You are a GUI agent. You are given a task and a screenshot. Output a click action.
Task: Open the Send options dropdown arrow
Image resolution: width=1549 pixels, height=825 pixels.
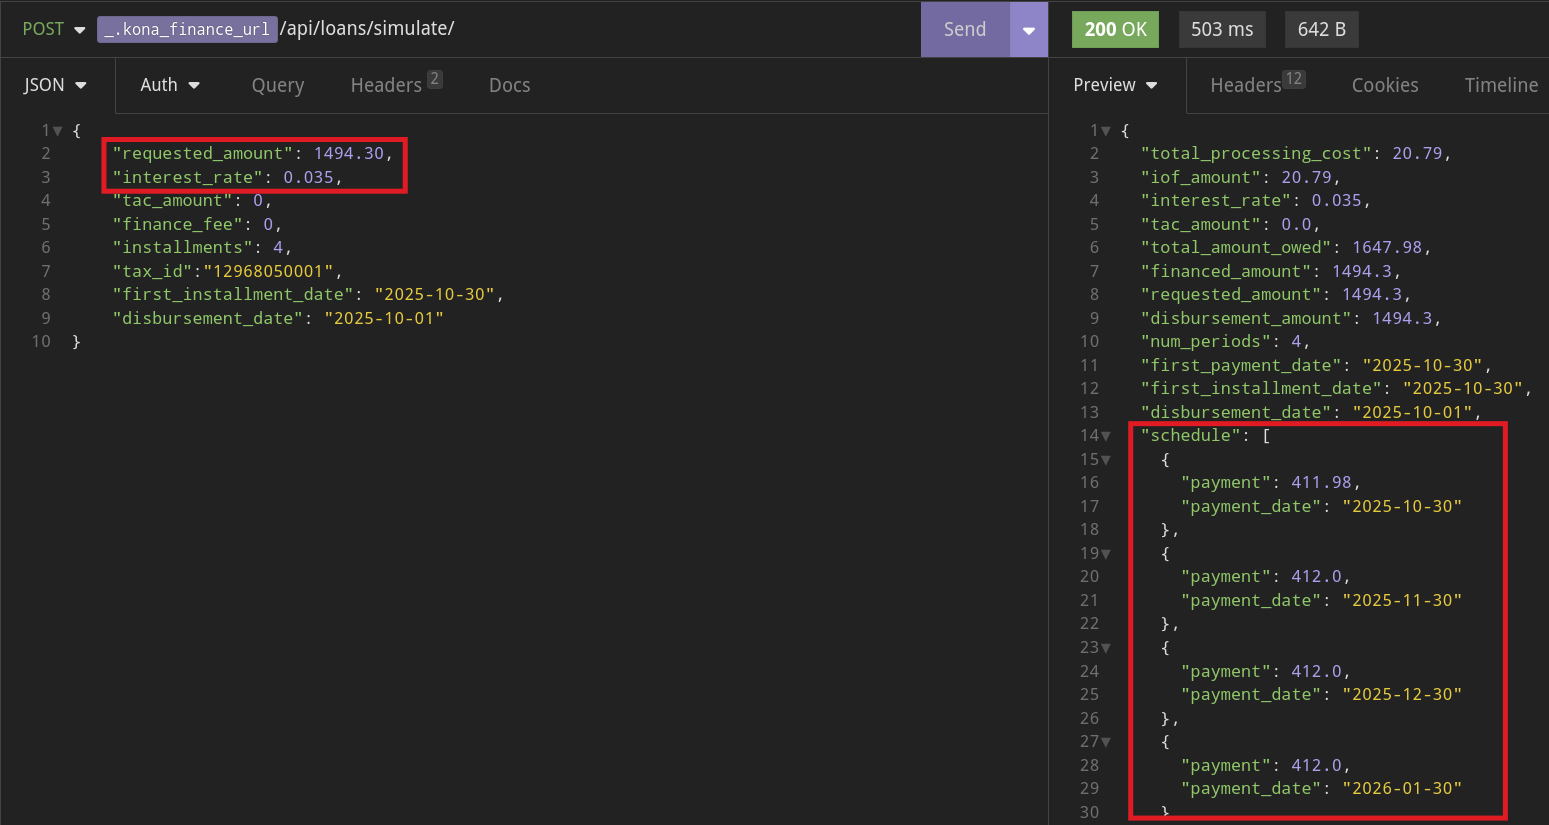point(1029,29)
